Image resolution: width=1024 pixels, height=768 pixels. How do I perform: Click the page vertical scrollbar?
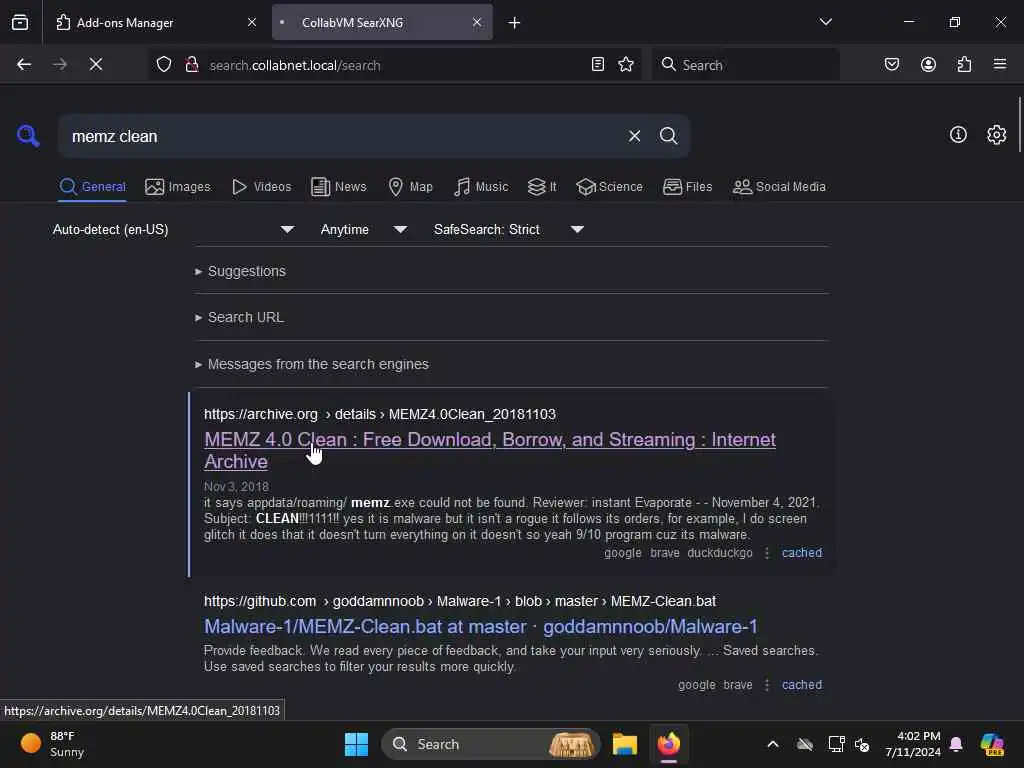click(x=1019, y=124)
